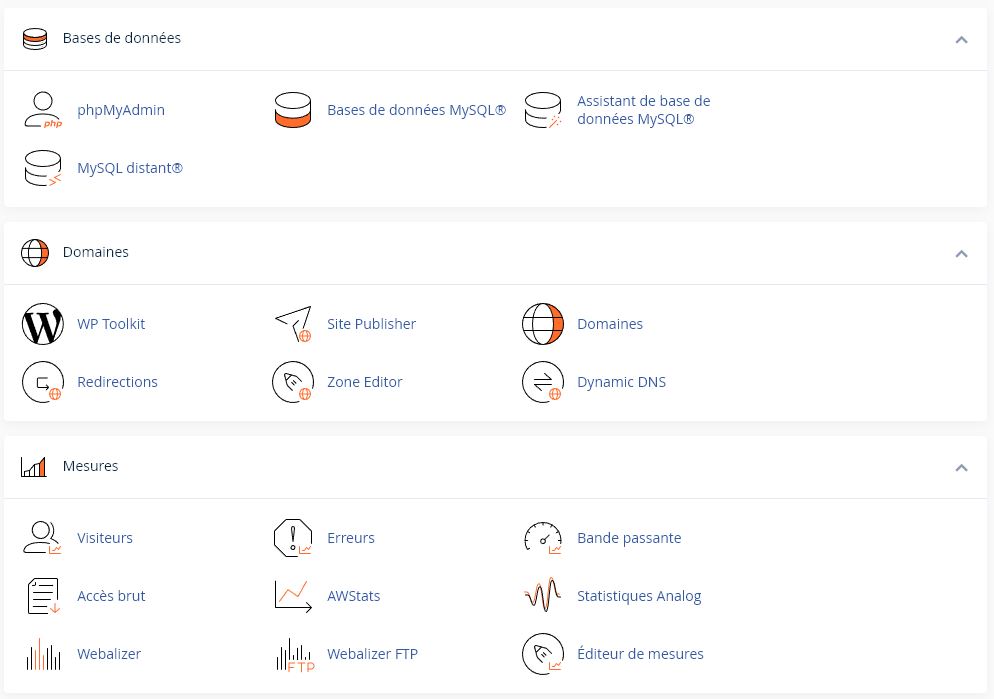
Task: Click the Accès brut link
Action: click(111, 596)
